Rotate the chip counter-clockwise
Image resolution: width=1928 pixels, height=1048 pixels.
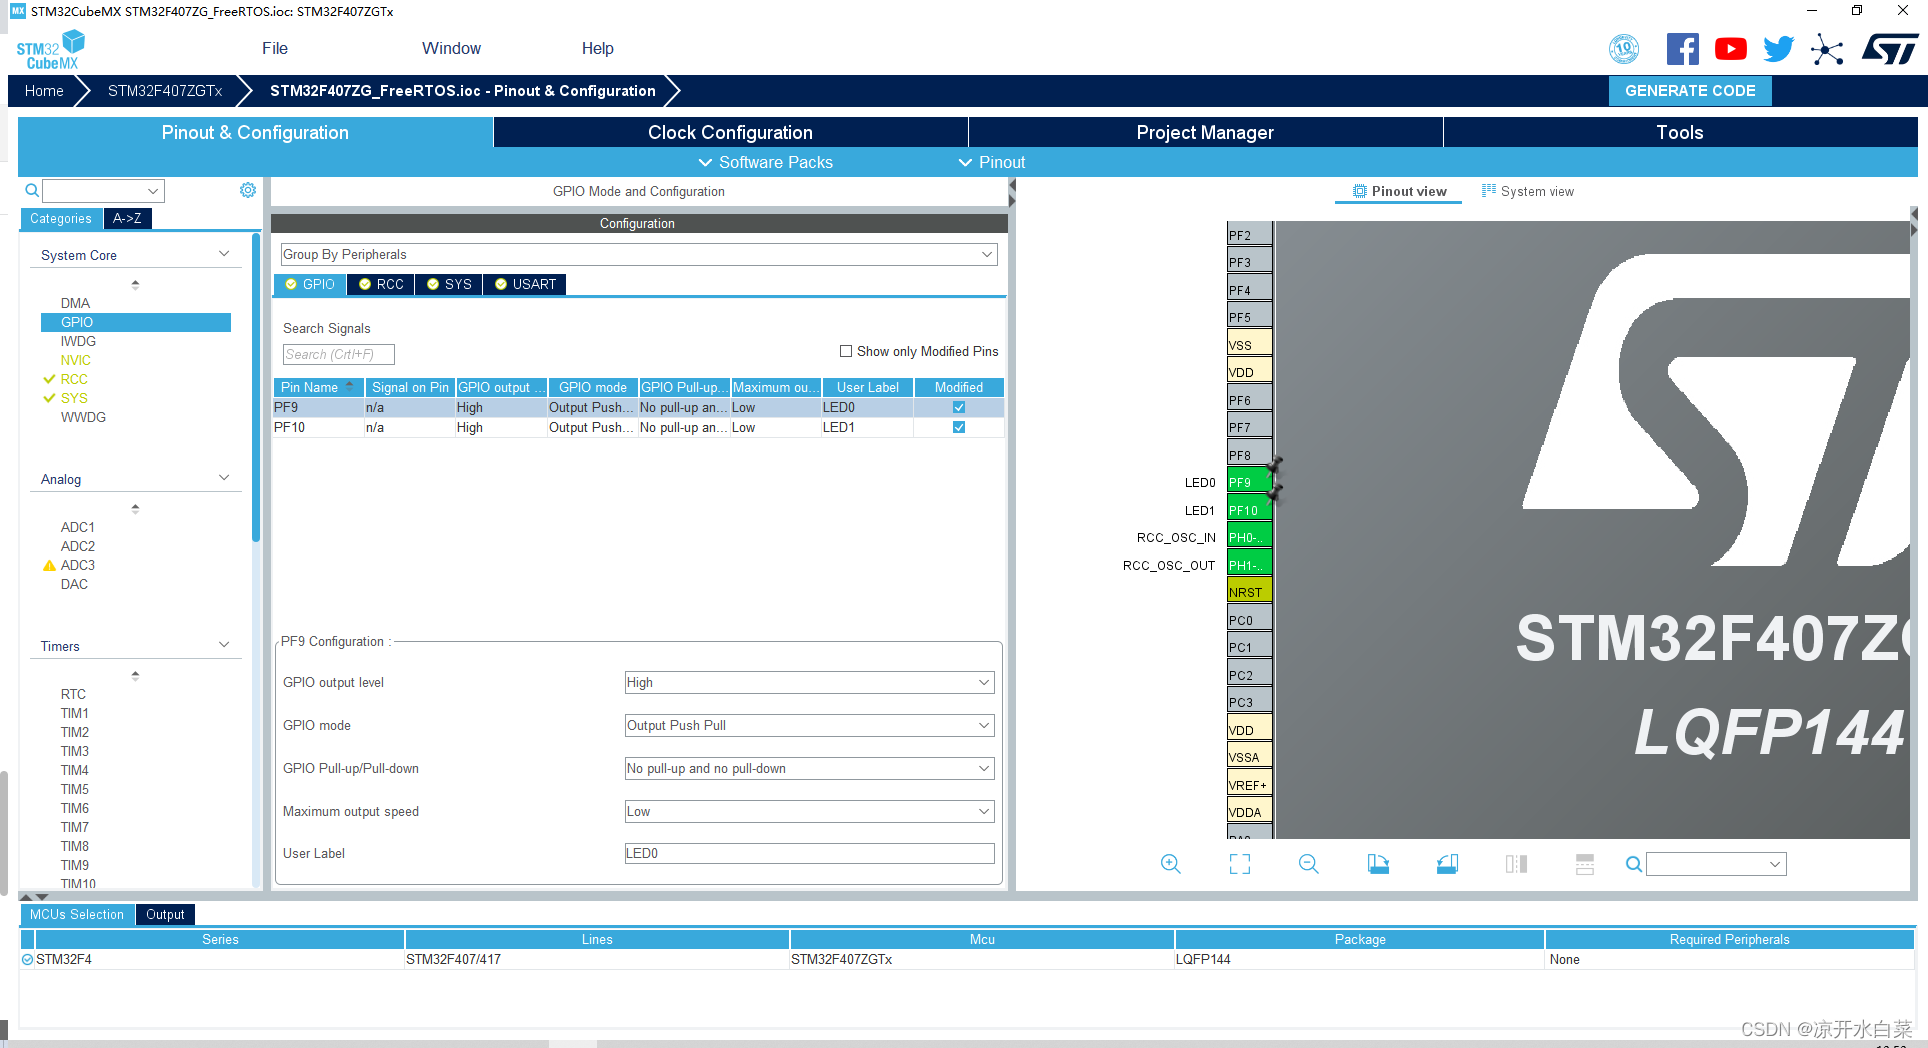(1447, 864)
